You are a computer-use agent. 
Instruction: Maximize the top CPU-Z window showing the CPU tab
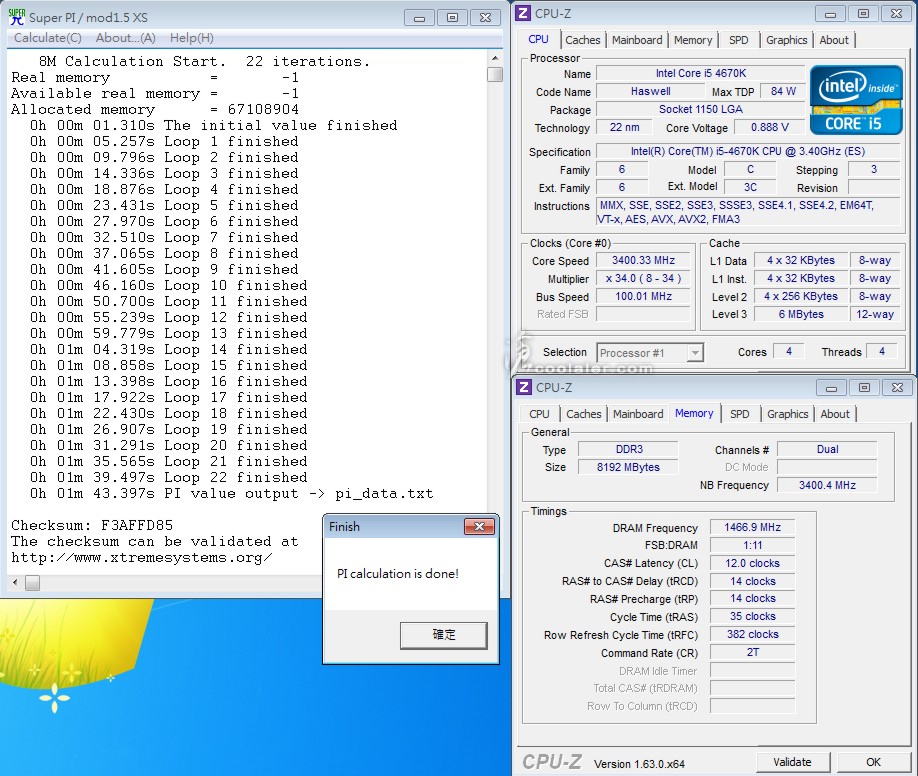[x=863, y=13]
